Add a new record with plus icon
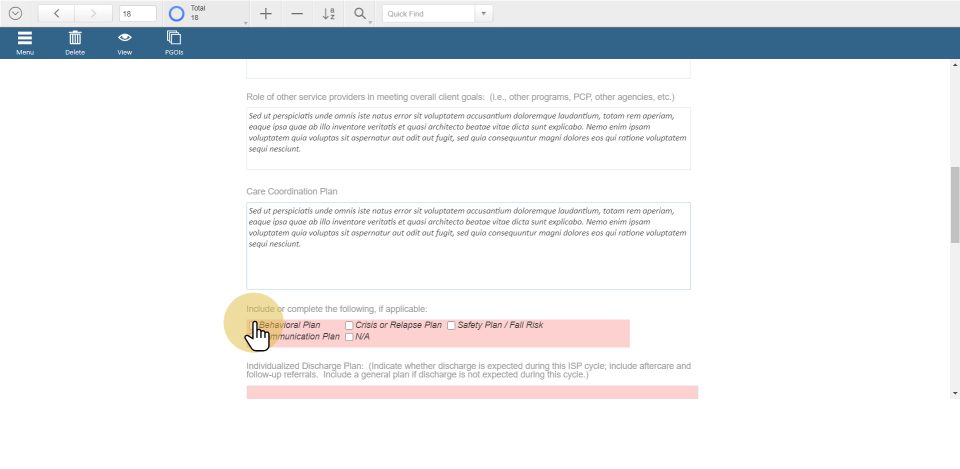This screenshot has height=469, width=960. [265, 14]
